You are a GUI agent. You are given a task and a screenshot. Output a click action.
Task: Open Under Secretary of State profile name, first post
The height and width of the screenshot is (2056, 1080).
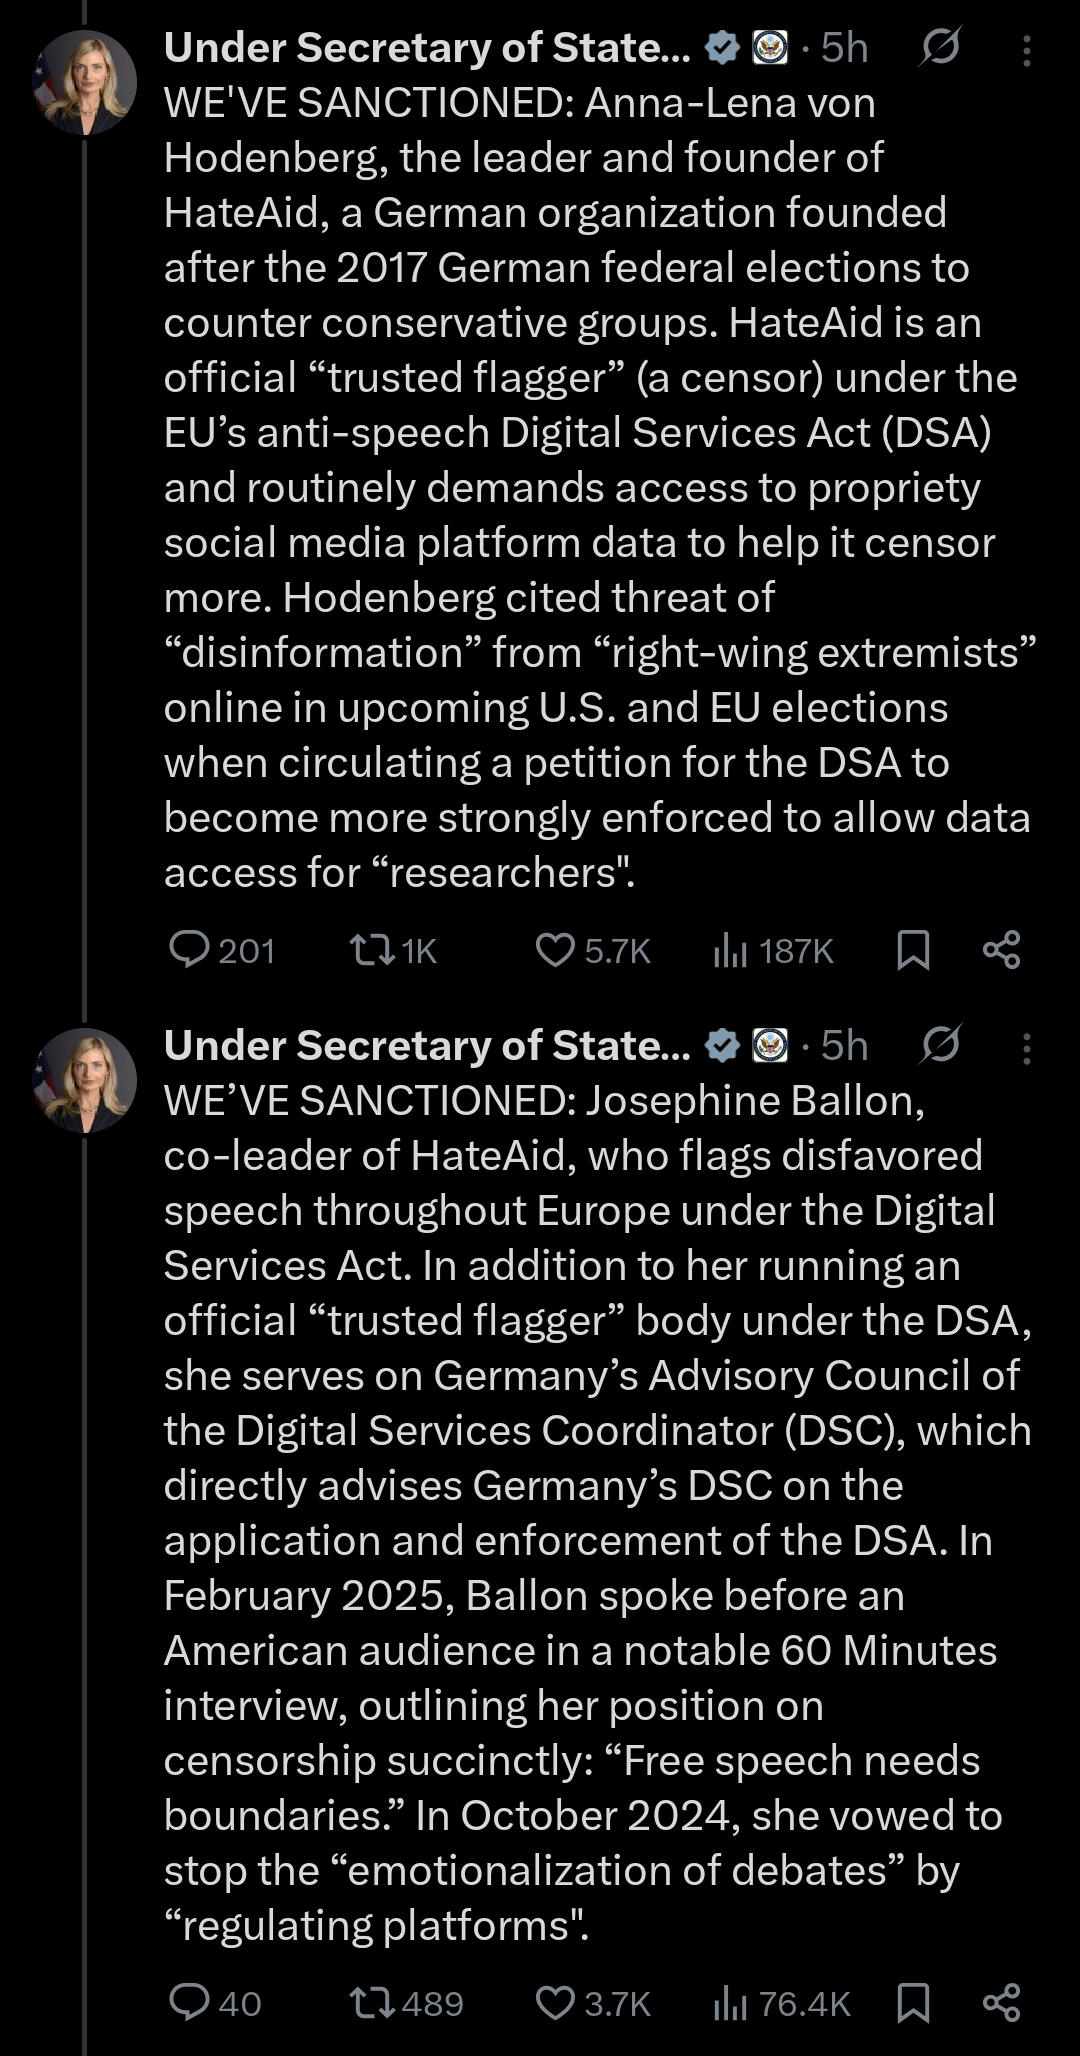[x=427, y=48]
